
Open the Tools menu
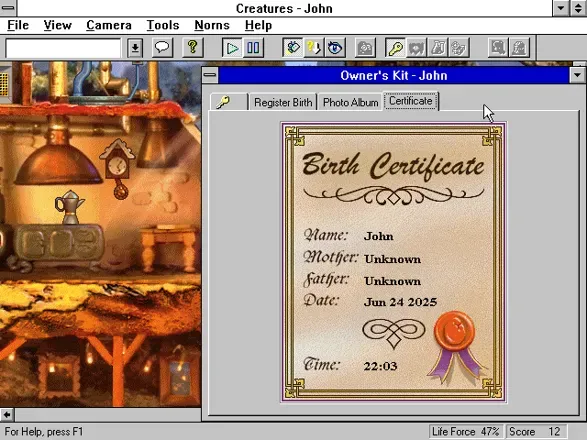[x=163, y=25]
